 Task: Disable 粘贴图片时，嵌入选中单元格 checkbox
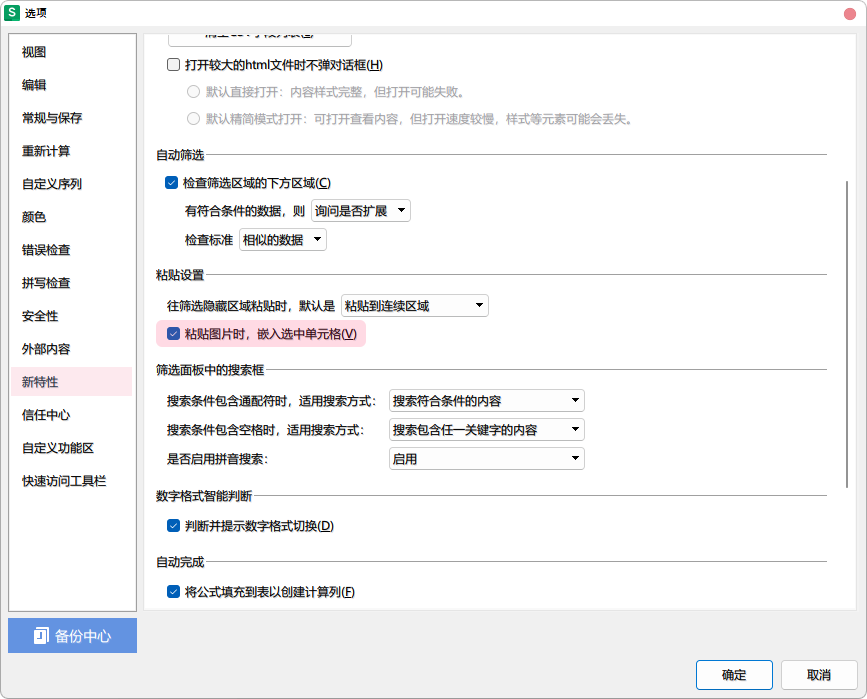coord(173,334)
